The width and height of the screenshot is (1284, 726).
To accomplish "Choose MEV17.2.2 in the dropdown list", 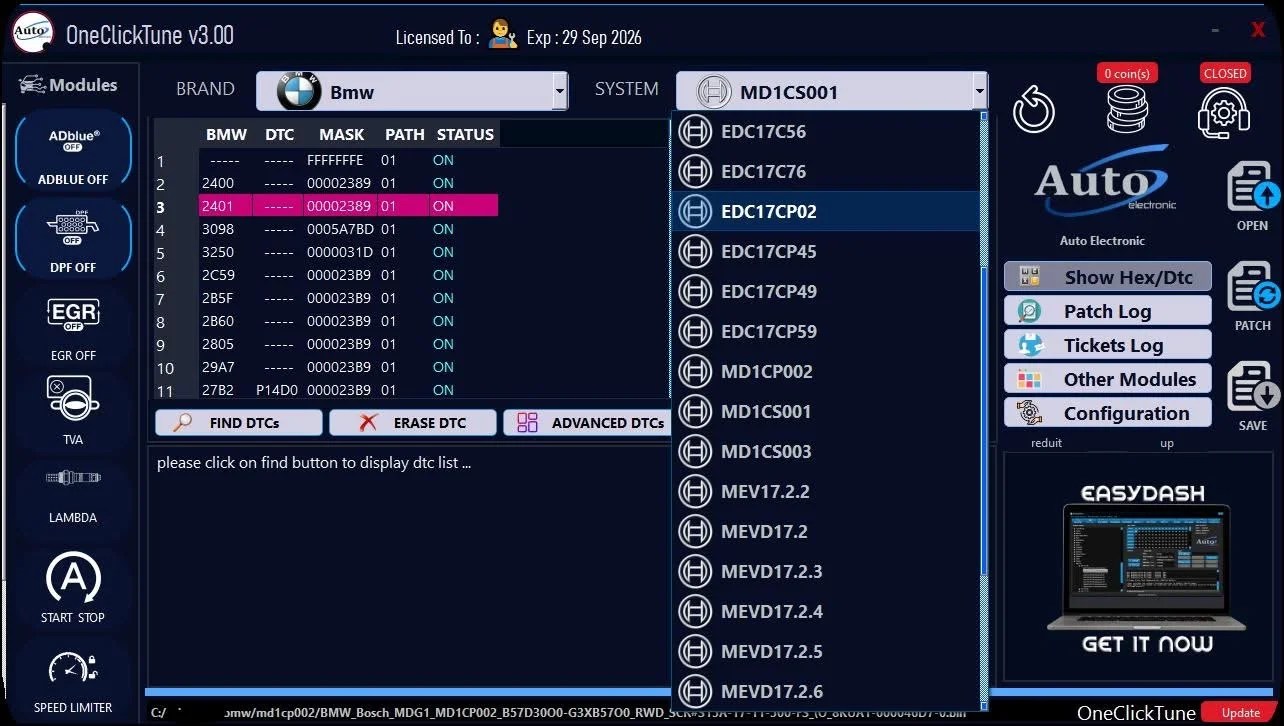I will (826, 492).
